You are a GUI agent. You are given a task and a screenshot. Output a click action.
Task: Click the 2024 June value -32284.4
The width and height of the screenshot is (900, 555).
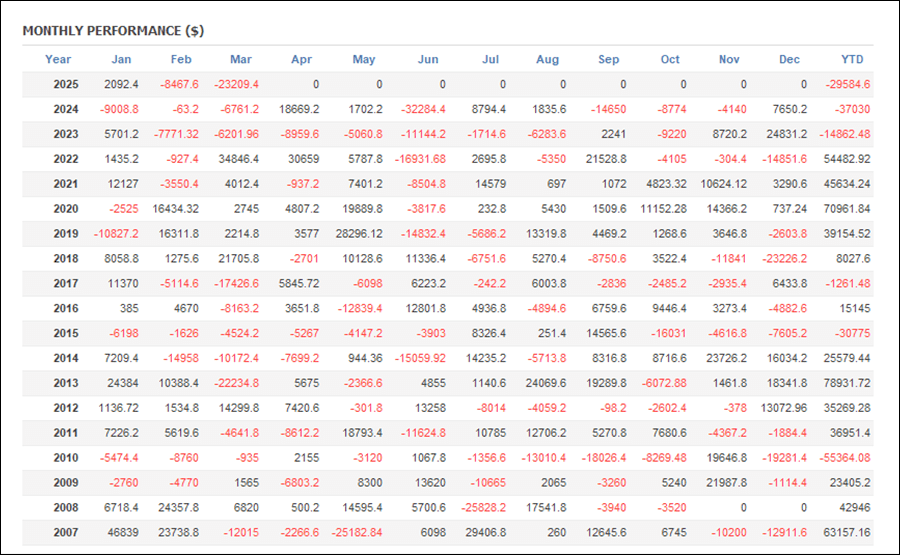[424, 109]
